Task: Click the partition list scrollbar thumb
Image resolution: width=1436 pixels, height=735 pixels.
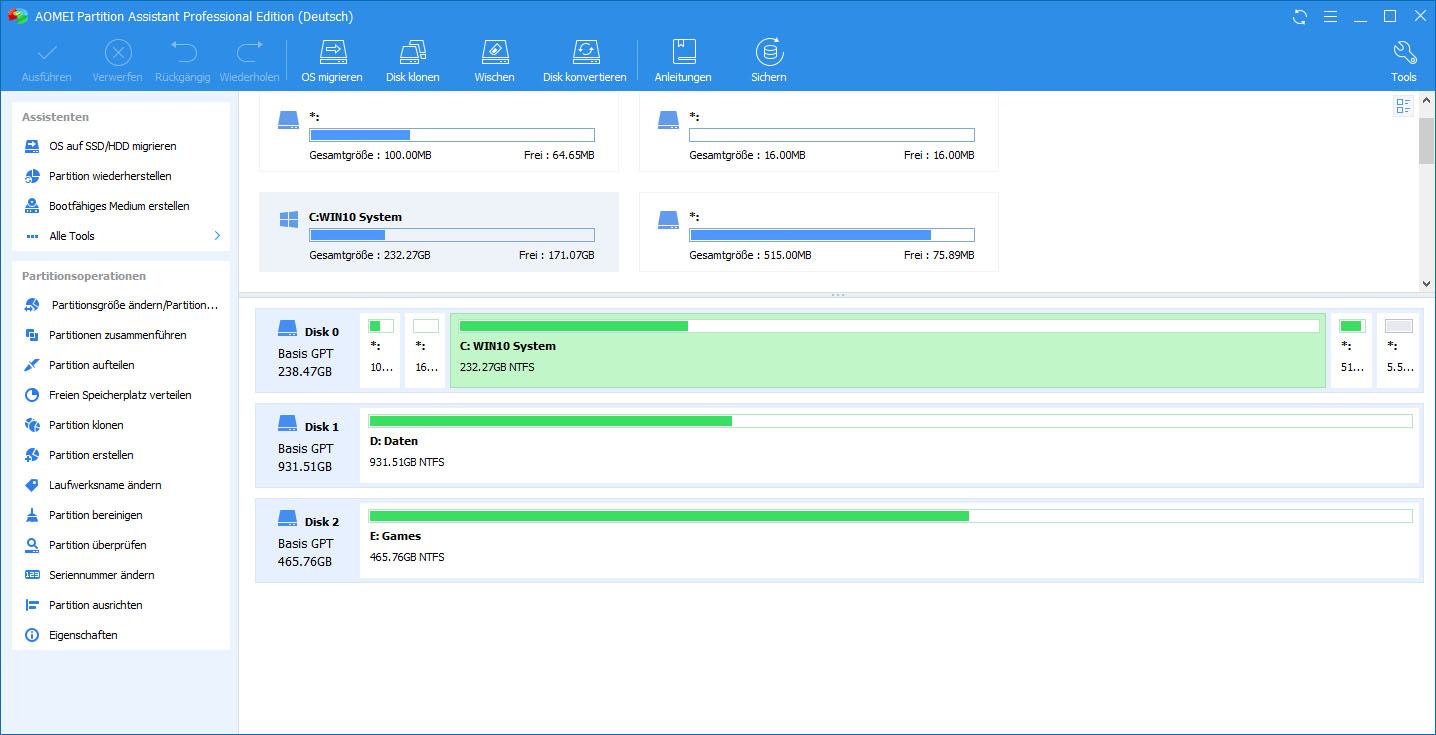Action: click(1427, 140)
